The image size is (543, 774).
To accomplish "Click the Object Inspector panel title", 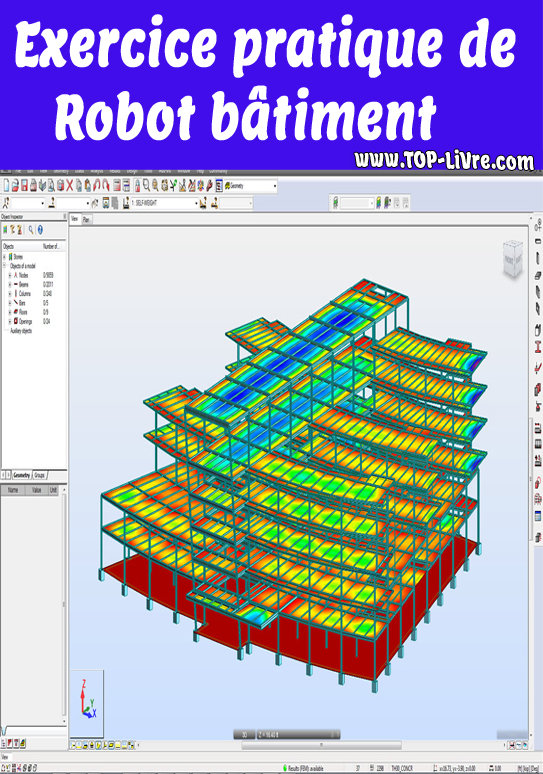I will coord(11,216).
